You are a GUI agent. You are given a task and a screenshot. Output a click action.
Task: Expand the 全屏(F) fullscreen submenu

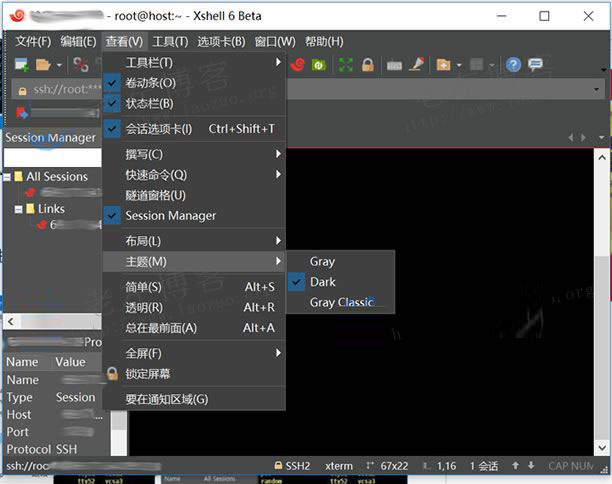tap(194, 353)
